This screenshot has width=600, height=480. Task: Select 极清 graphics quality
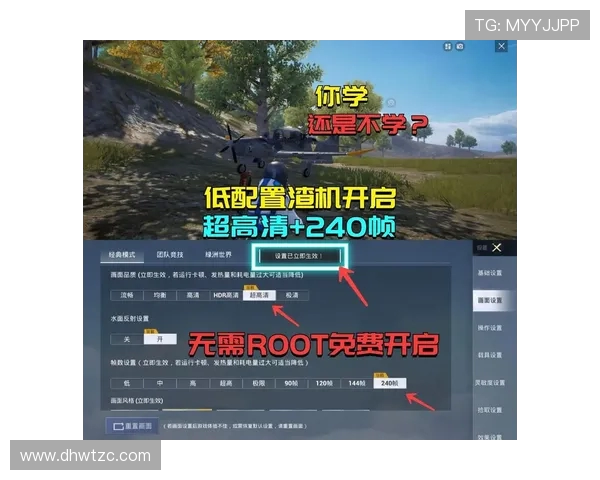click(x=292, y=295)
